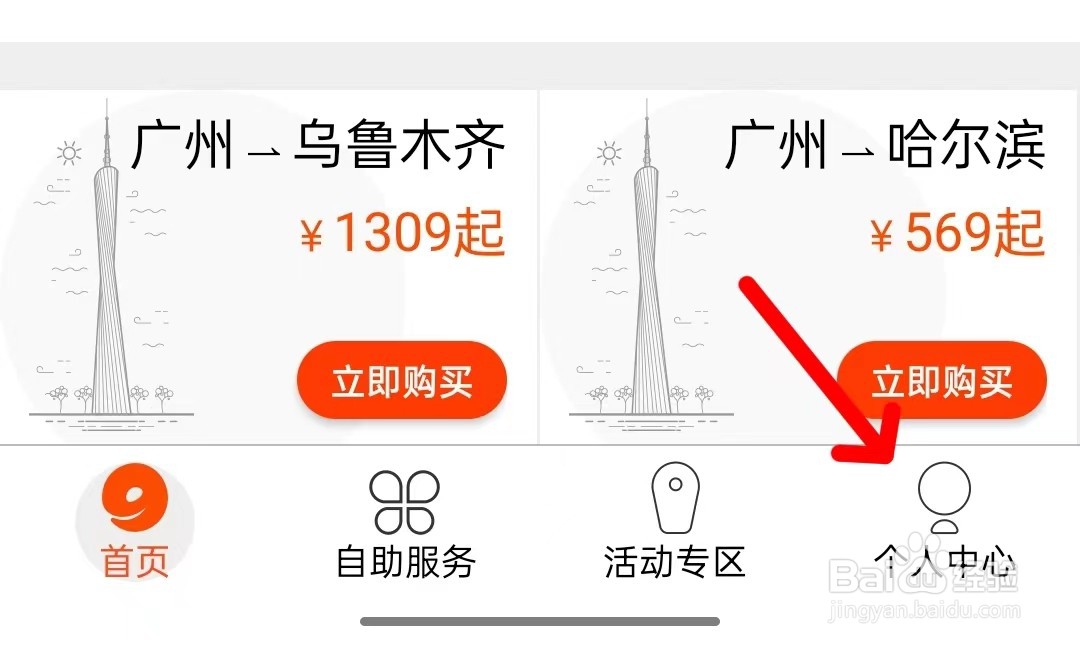Tap the orange 9 home logo icon
This screenshot has height=647, width=1080.
(x=135, y=497)
